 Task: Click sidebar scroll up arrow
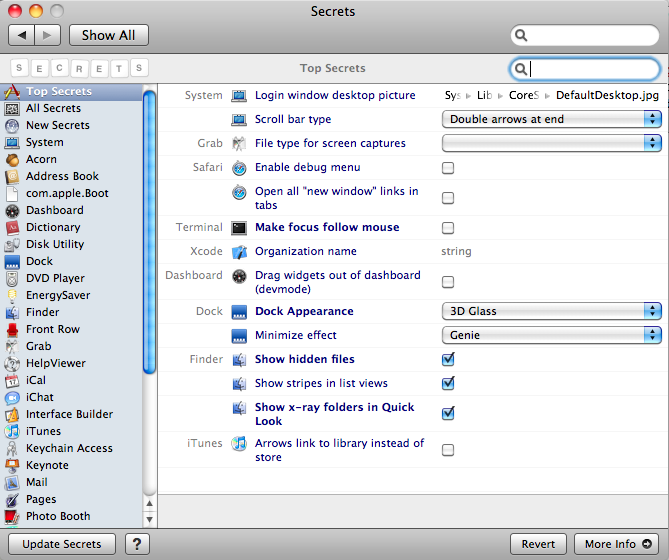[x=149, y=504]
